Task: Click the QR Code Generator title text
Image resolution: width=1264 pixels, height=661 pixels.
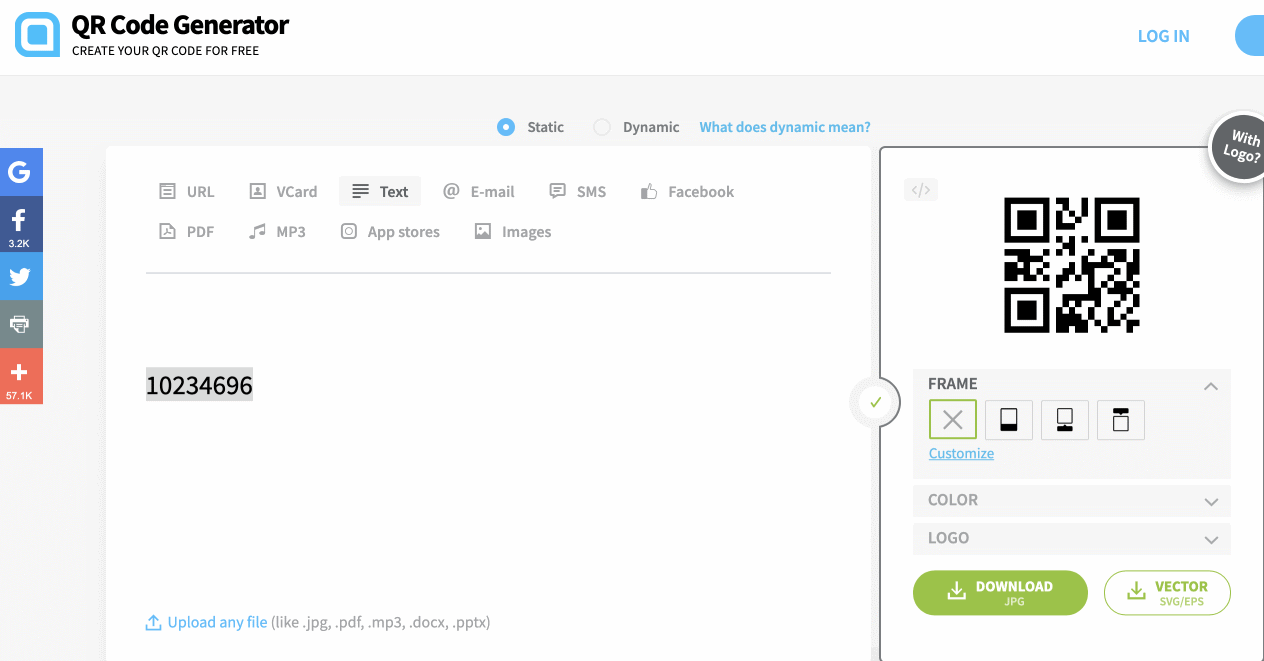Action: (x=180, y=25)
